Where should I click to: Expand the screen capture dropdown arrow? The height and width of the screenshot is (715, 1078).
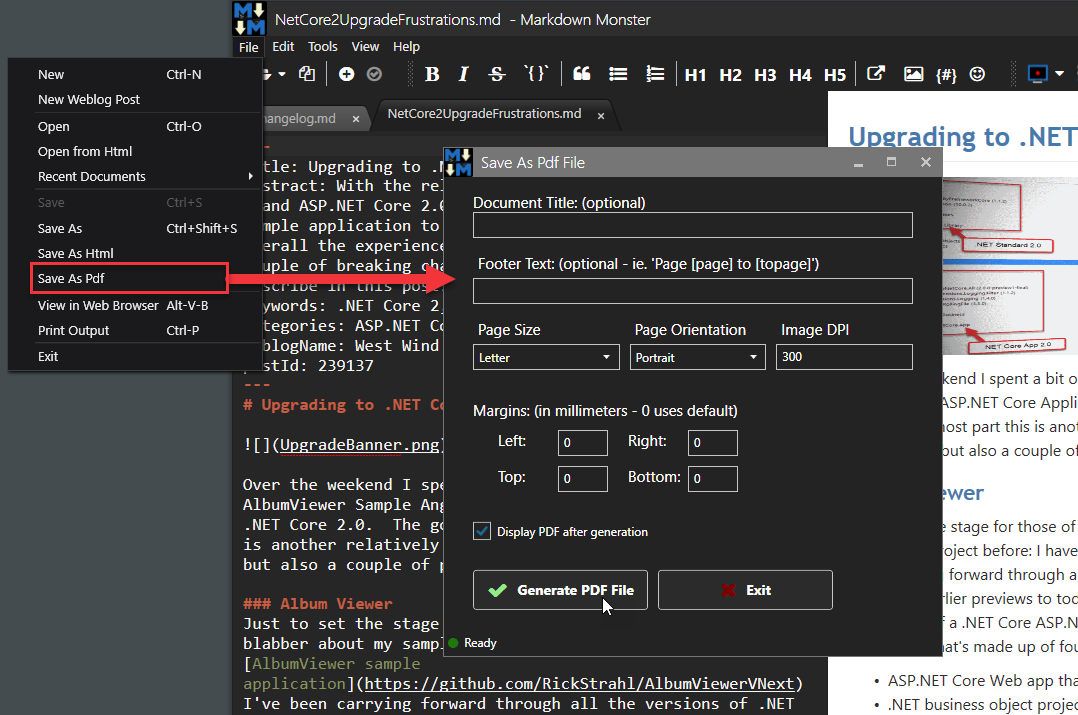click(x=1059, y=74)
